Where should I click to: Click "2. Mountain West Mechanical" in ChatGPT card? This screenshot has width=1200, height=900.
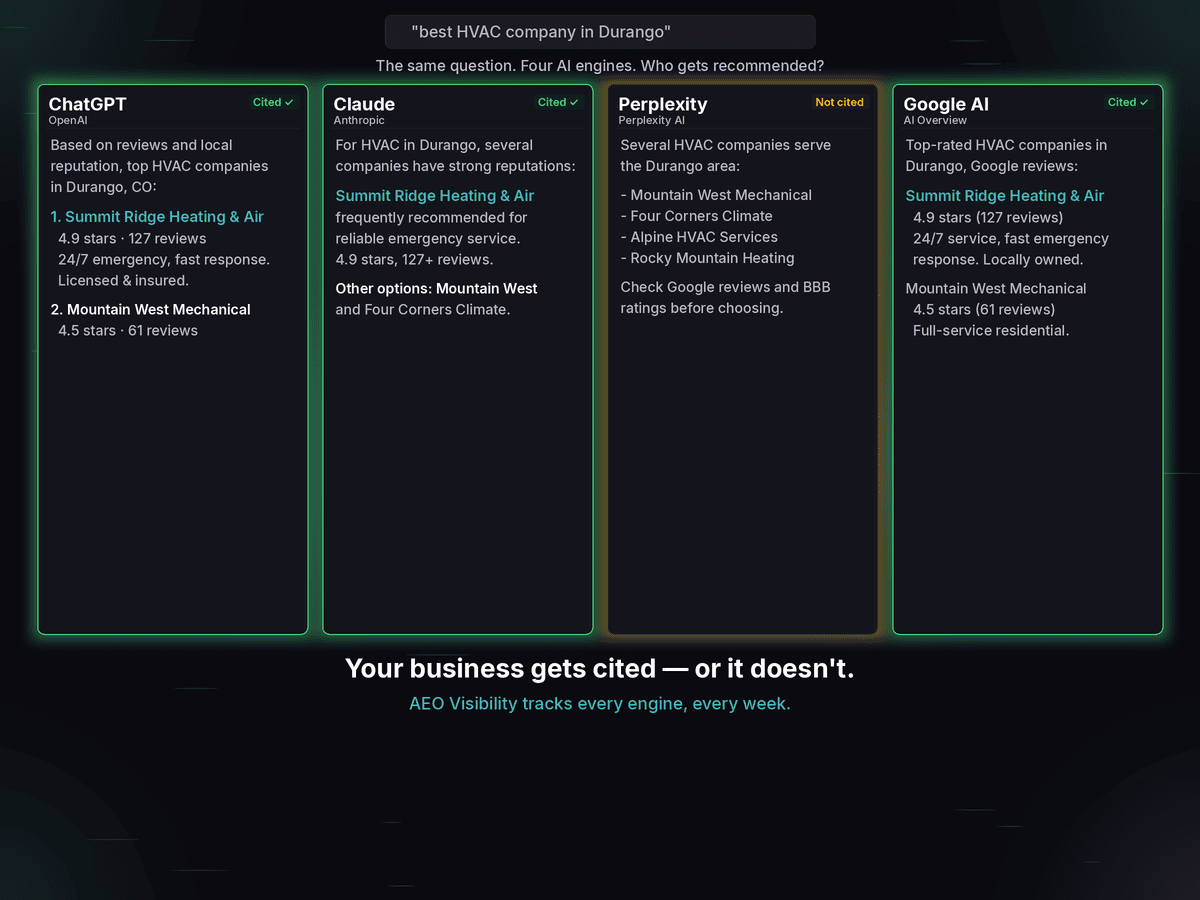[151, 310]
